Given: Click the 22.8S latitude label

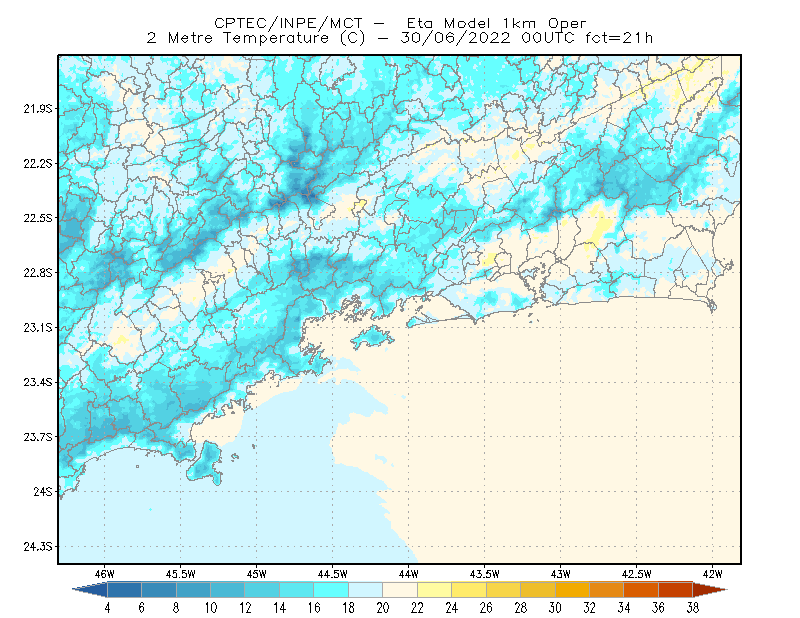Looking at the screenshot, I should (38, 273).
